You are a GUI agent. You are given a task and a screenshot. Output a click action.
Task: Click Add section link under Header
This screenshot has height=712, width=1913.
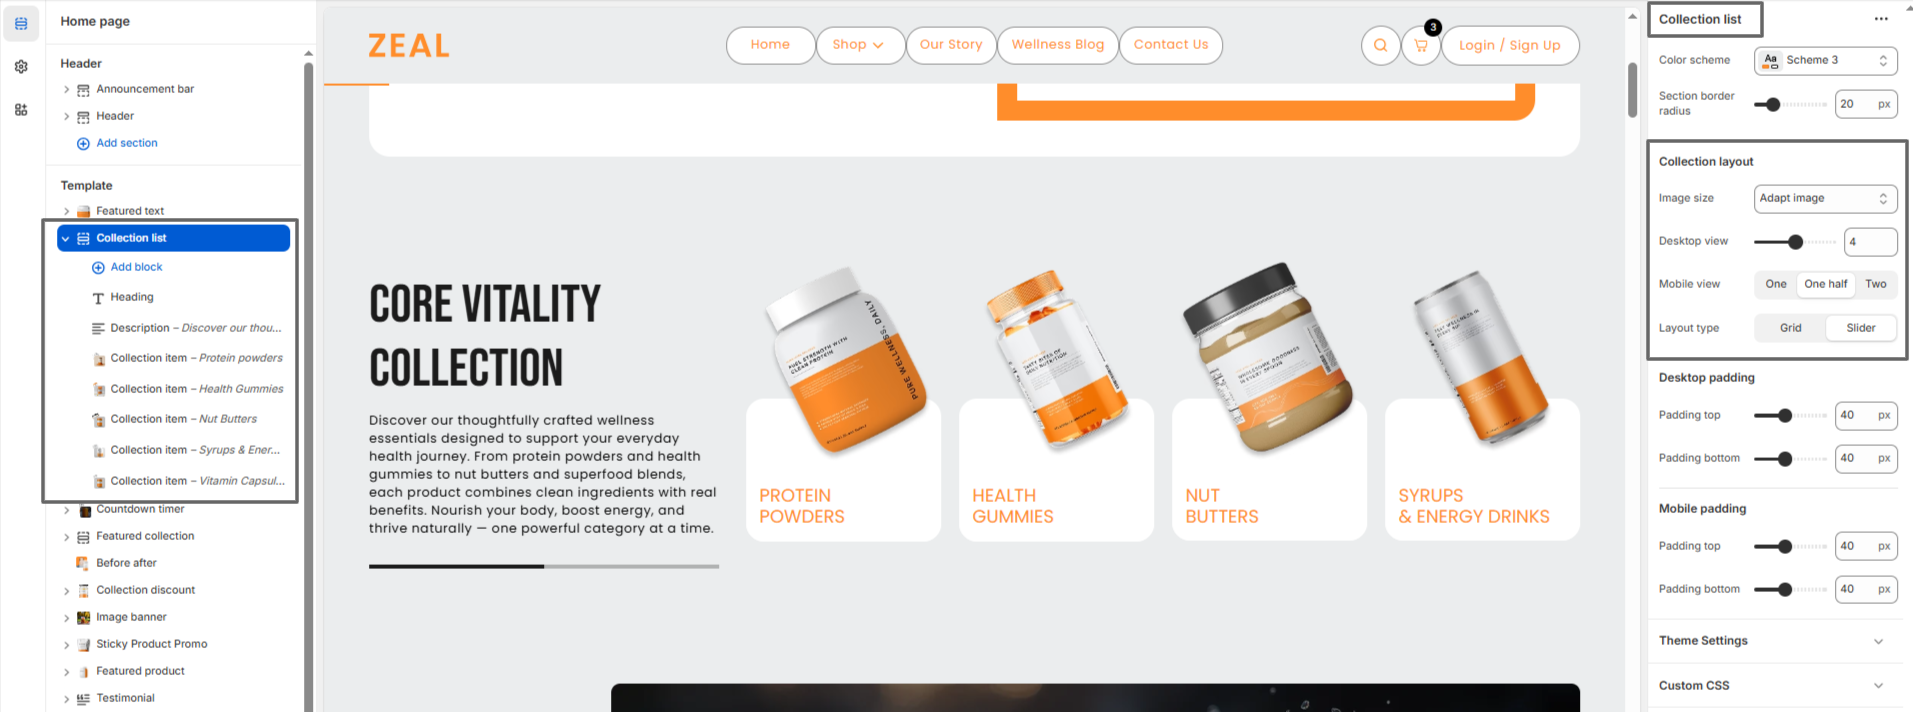coord(127,143)
